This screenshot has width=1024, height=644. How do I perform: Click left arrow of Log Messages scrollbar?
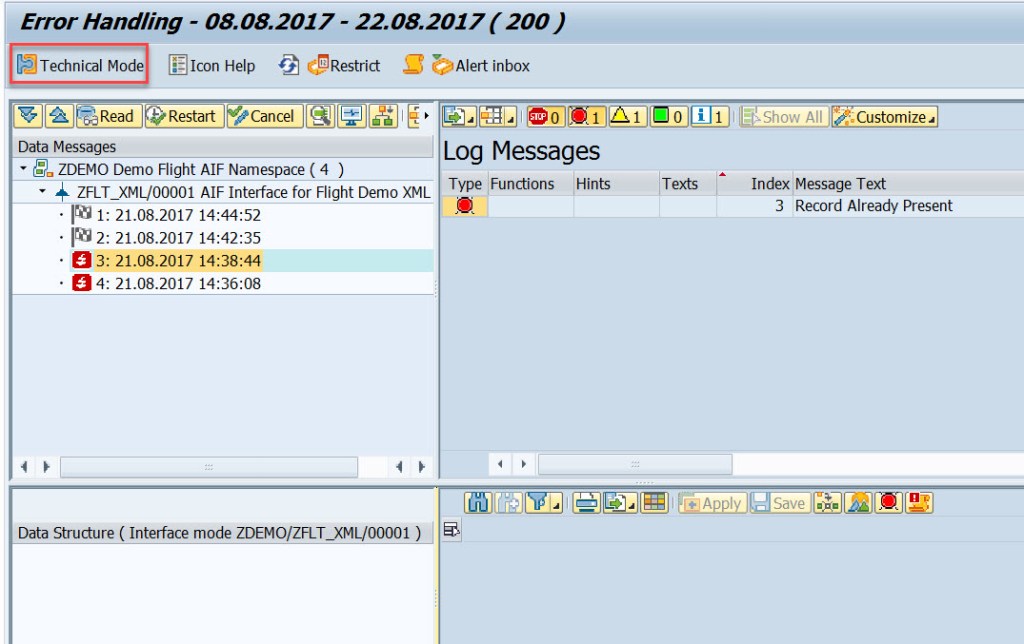(500, 464)
